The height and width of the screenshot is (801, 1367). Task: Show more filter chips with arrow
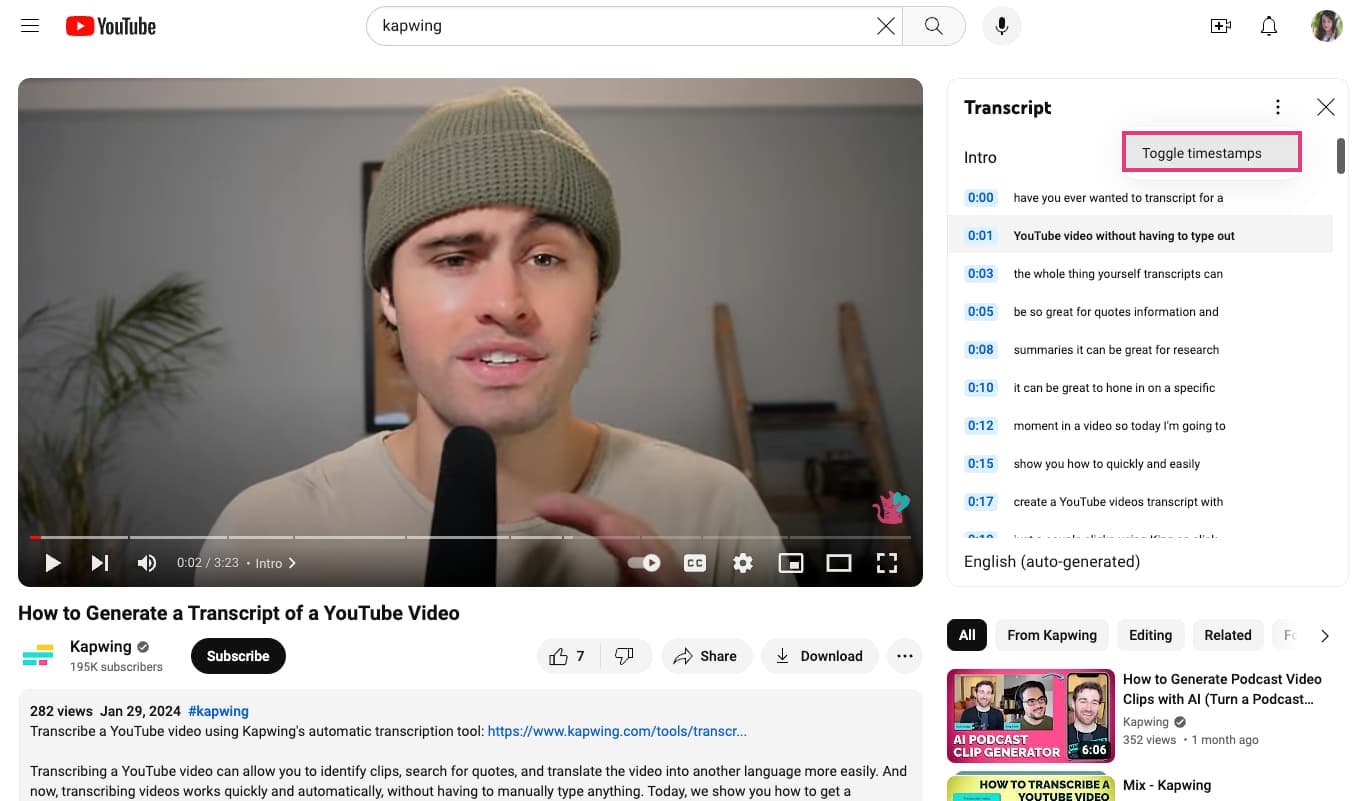pyautogui.click(x=1325, y=636)
